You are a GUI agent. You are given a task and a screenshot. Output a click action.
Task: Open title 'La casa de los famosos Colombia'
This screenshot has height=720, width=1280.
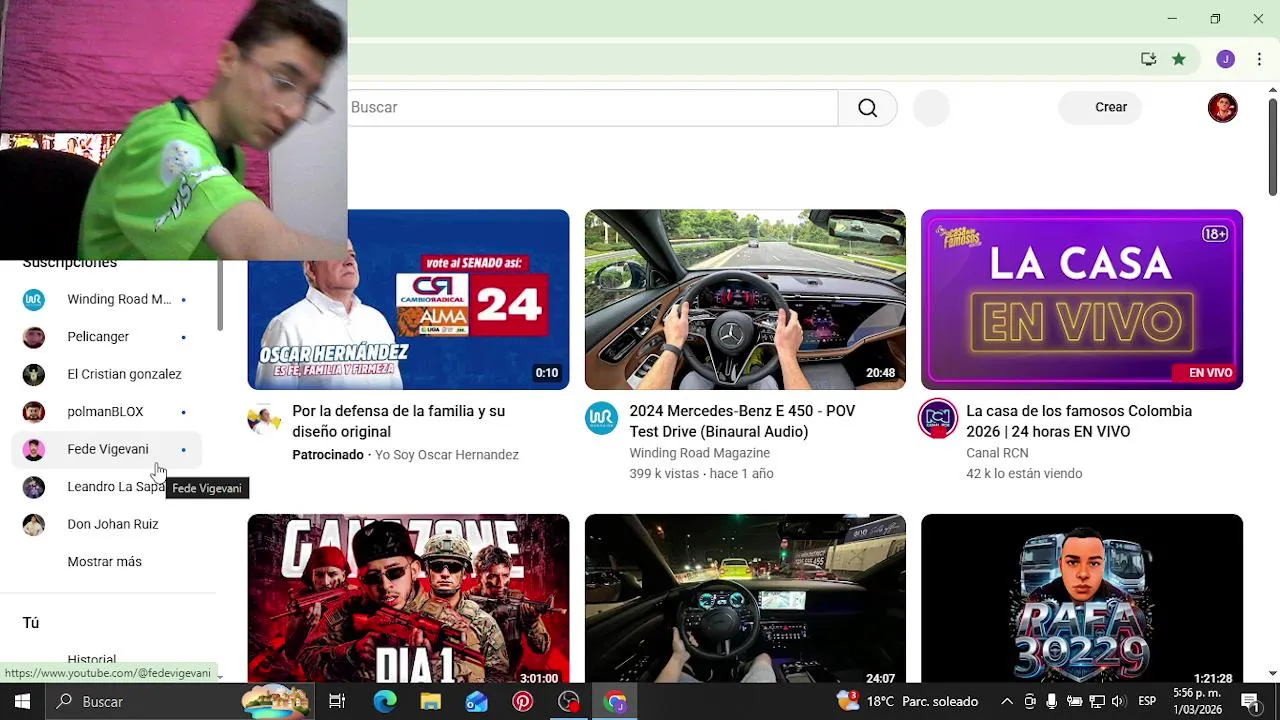(x=1079, y=422)
